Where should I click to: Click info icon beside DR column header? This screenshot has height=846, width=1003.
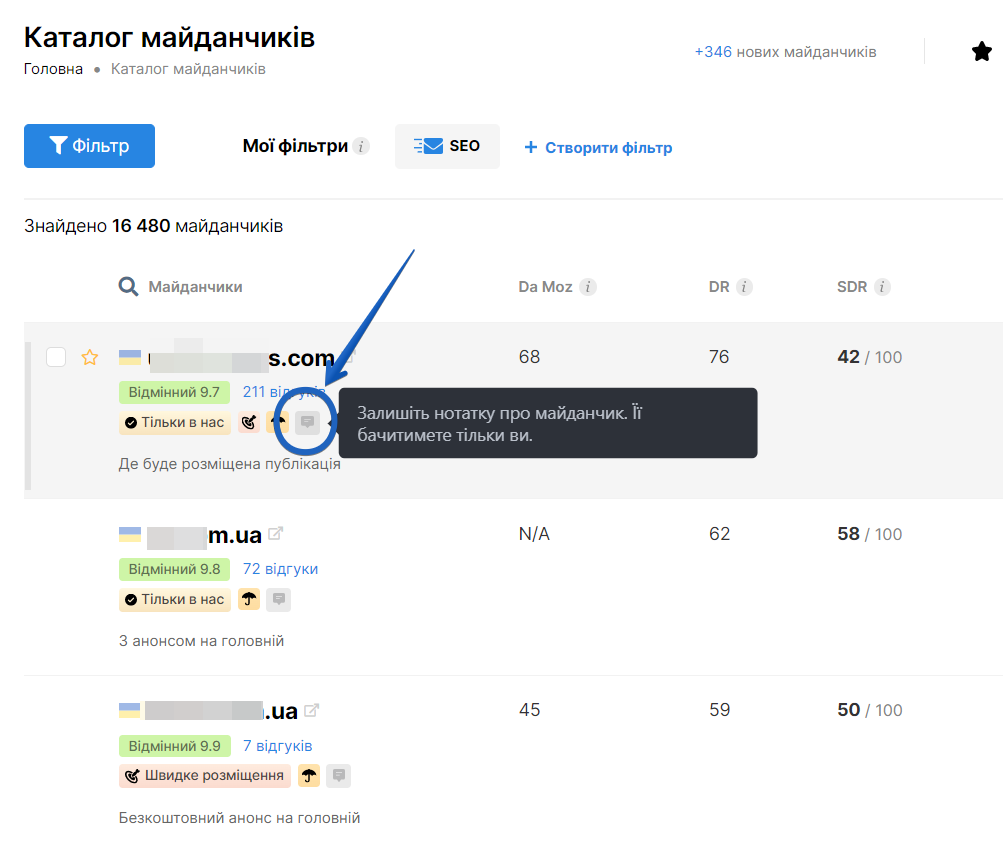coord(744,287)
